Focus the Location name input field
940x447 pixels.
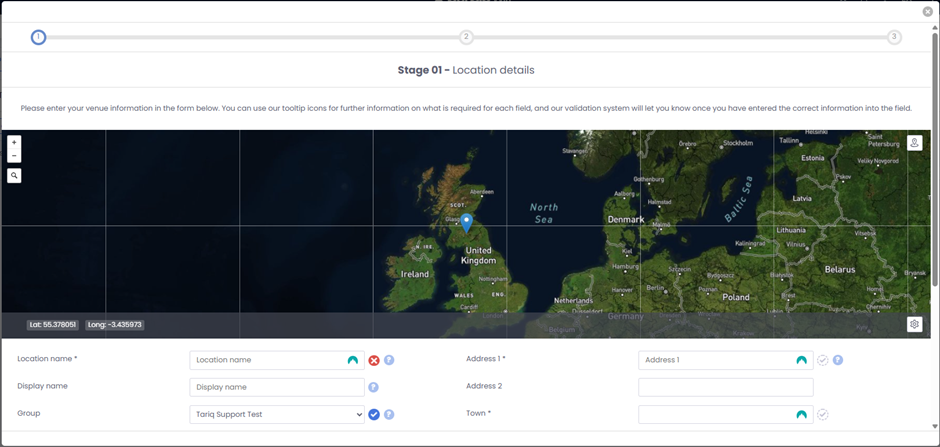277,360
